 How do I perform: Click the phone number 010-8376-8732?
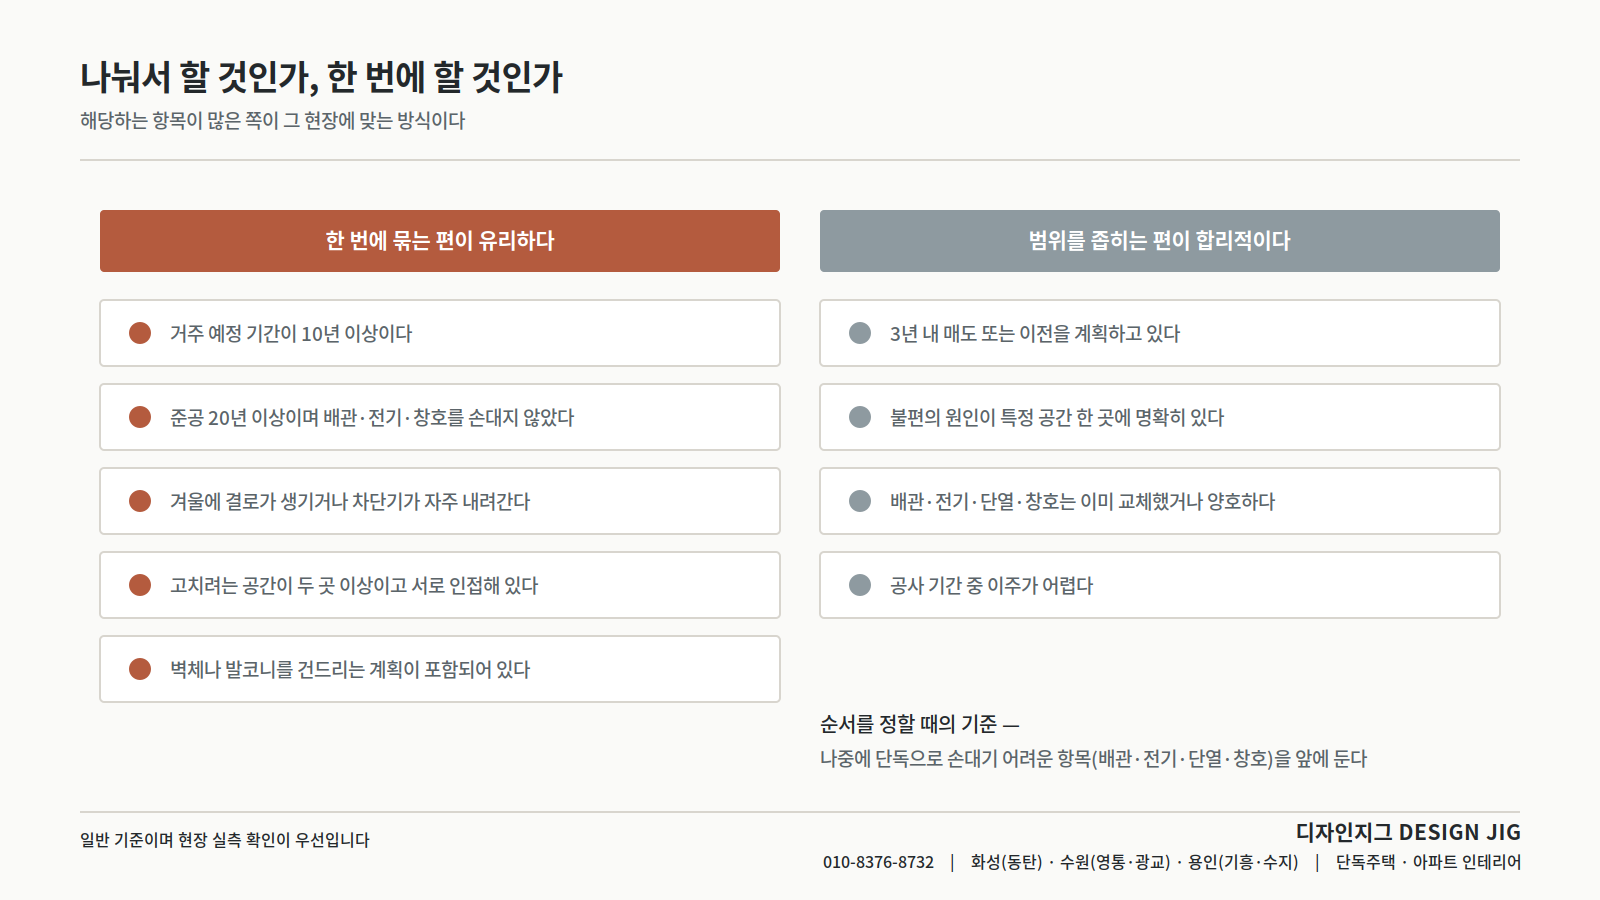[x=878, y=862]
